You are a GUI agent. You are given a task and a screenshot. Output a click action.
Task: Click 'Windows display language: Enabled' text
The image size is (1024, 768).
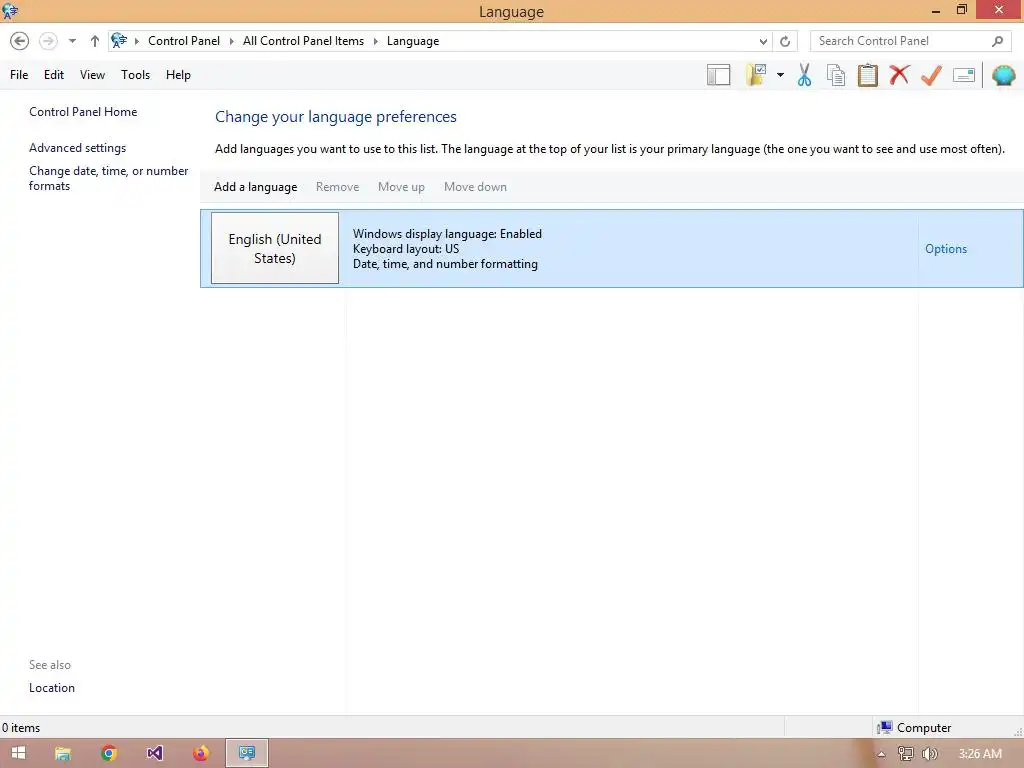point(447,234)
